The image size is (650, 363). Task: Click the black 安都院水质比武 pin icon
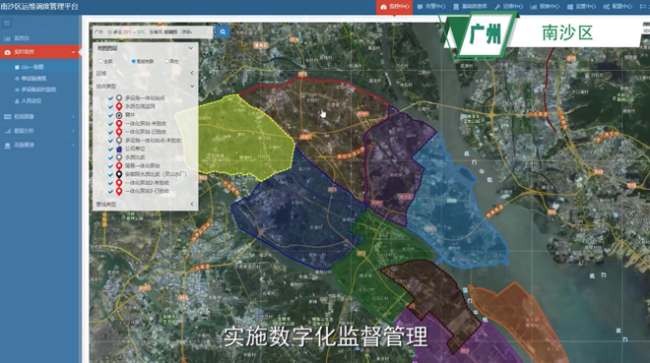coord(119,174)
